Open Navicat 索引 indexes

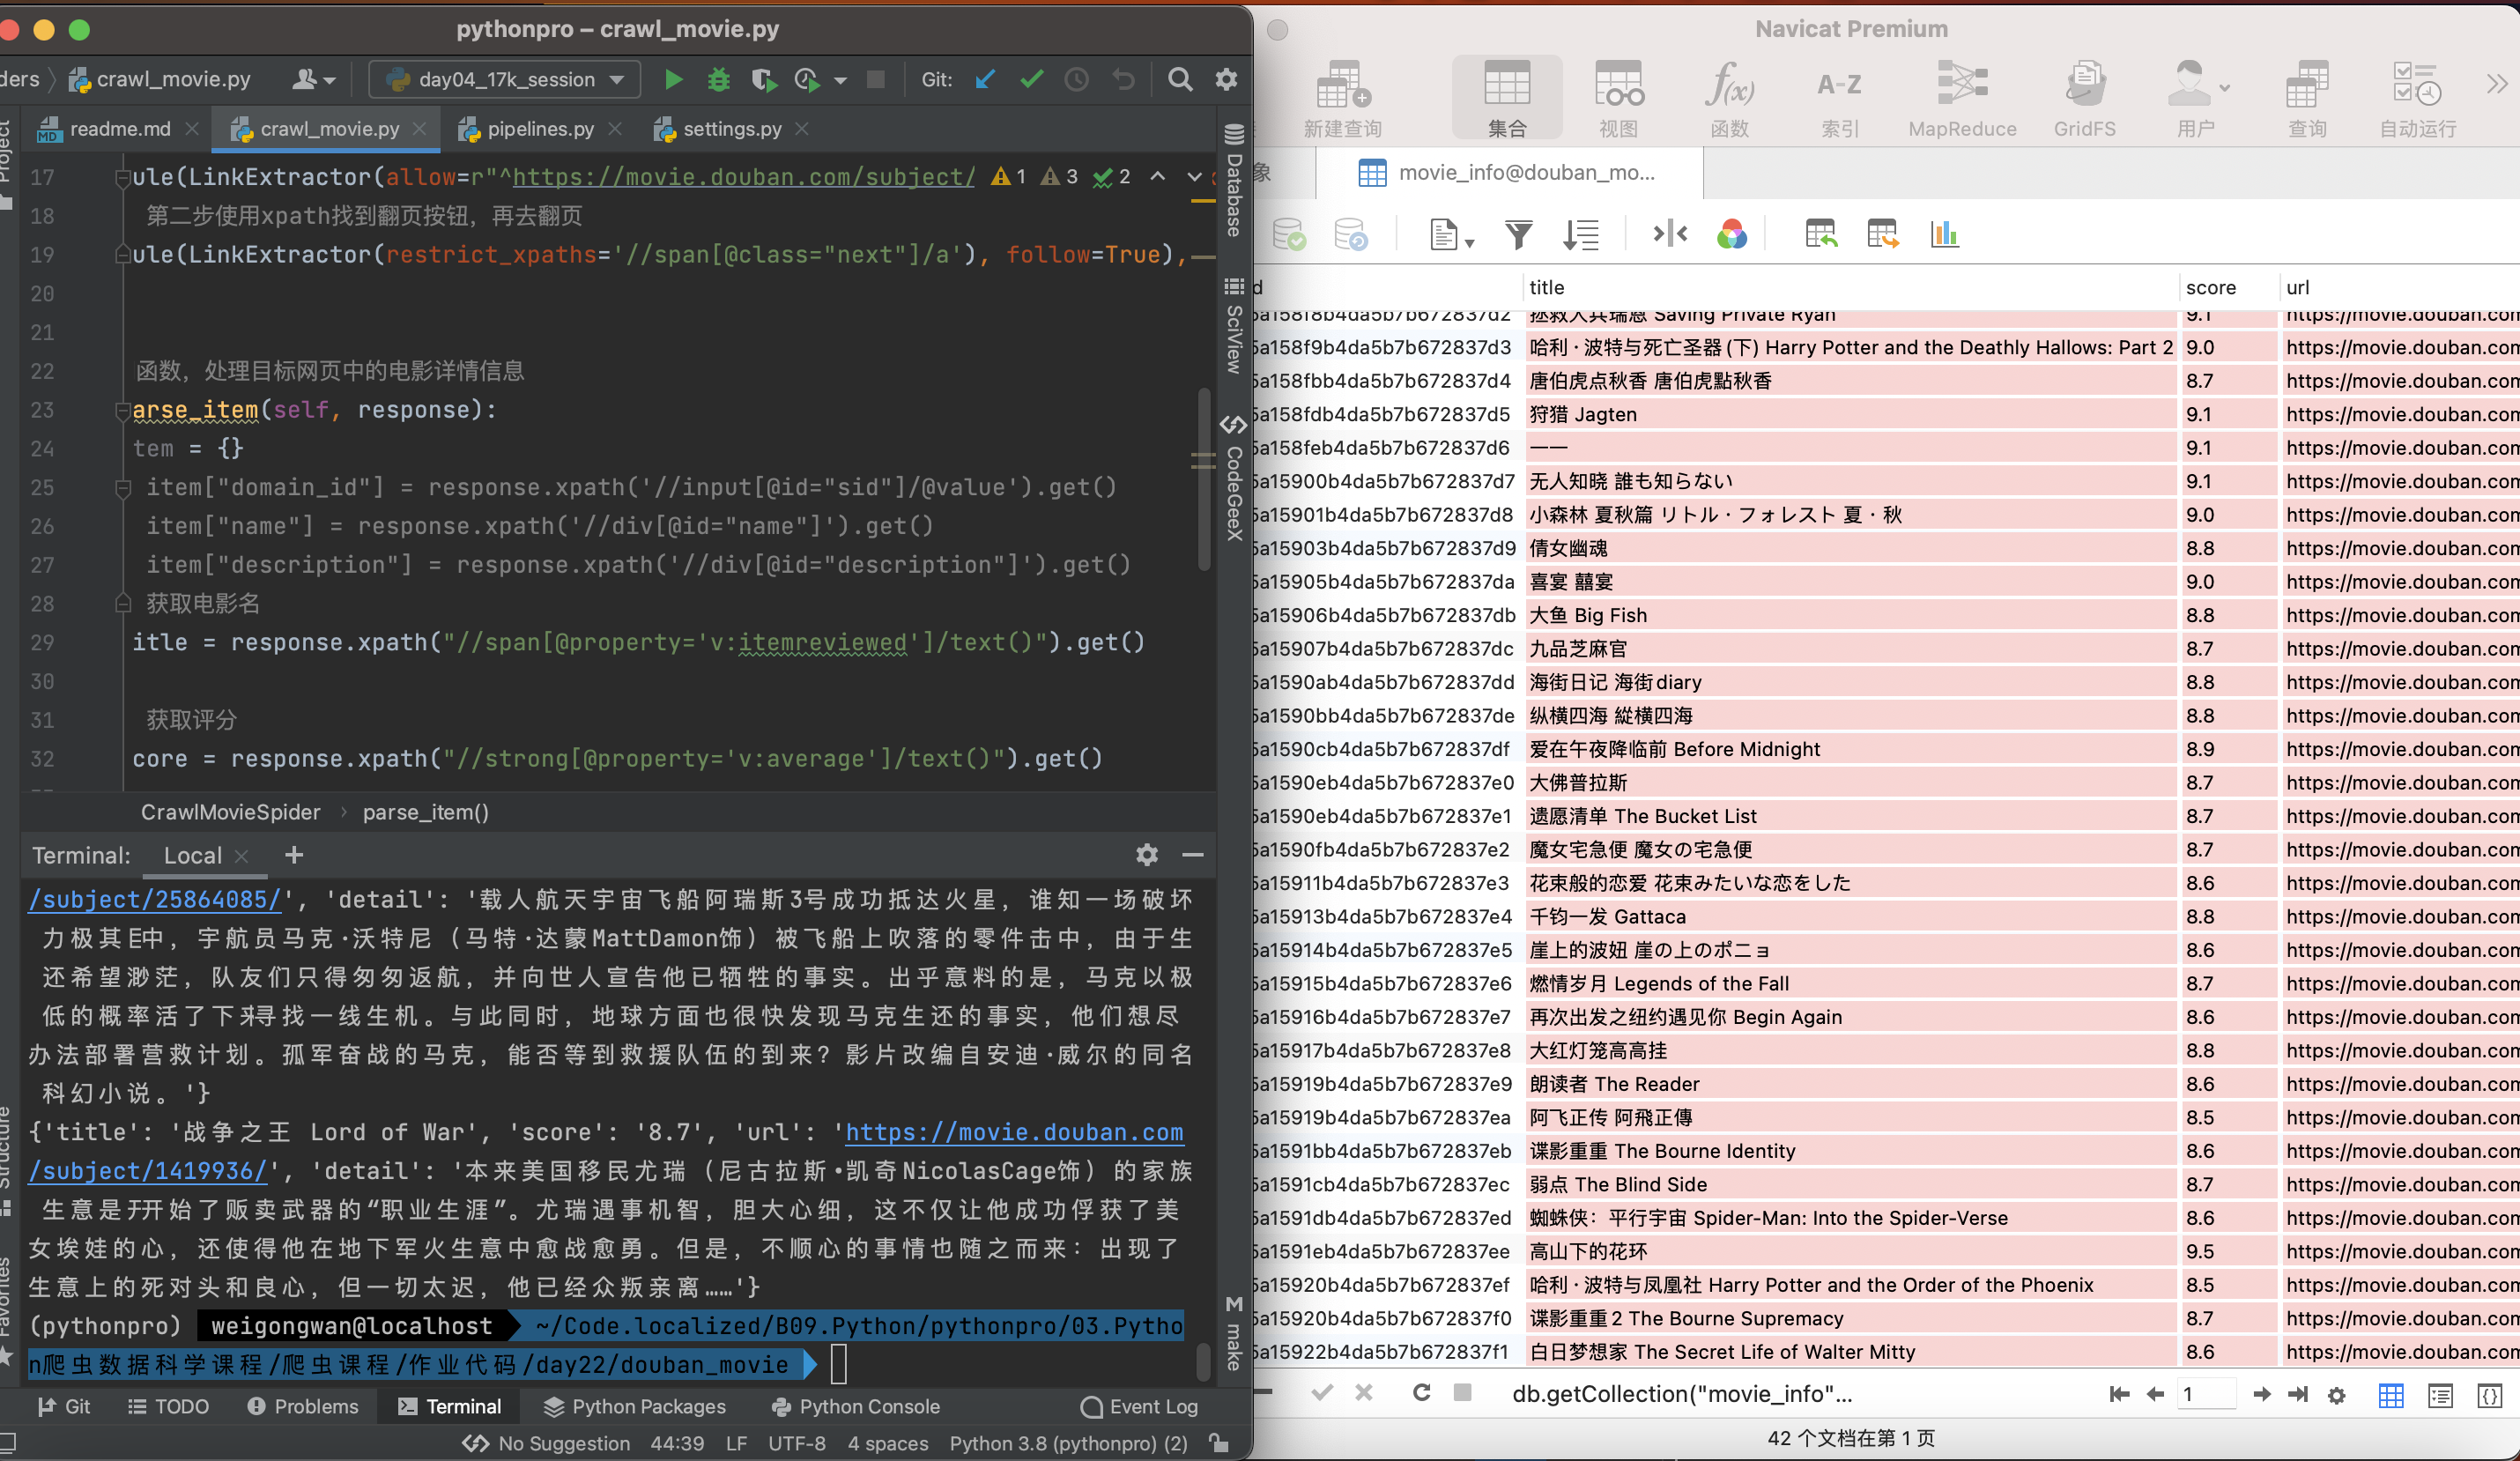1839,99
